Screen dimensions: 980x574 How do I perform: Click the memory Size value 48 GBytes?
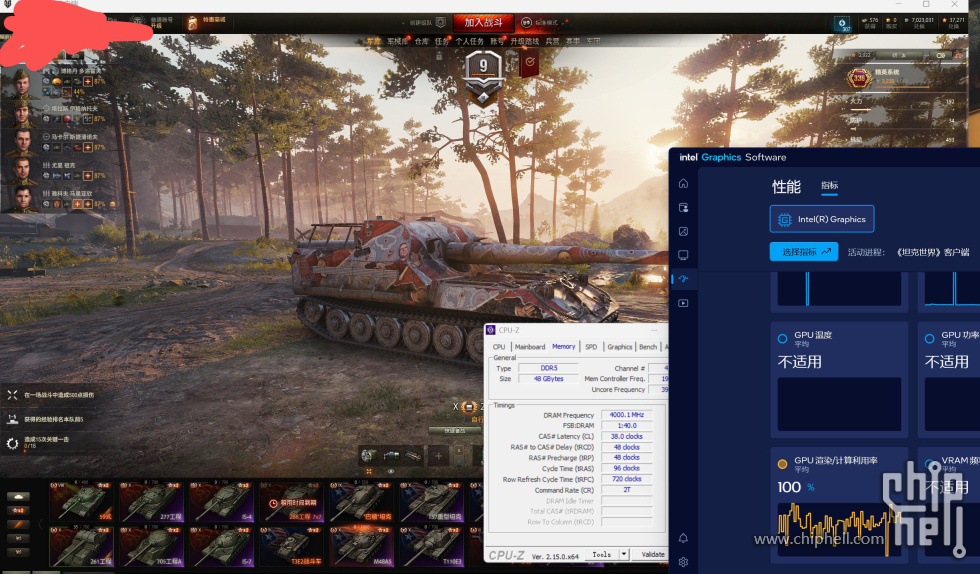pyautogui.click(x=548, y=379)
